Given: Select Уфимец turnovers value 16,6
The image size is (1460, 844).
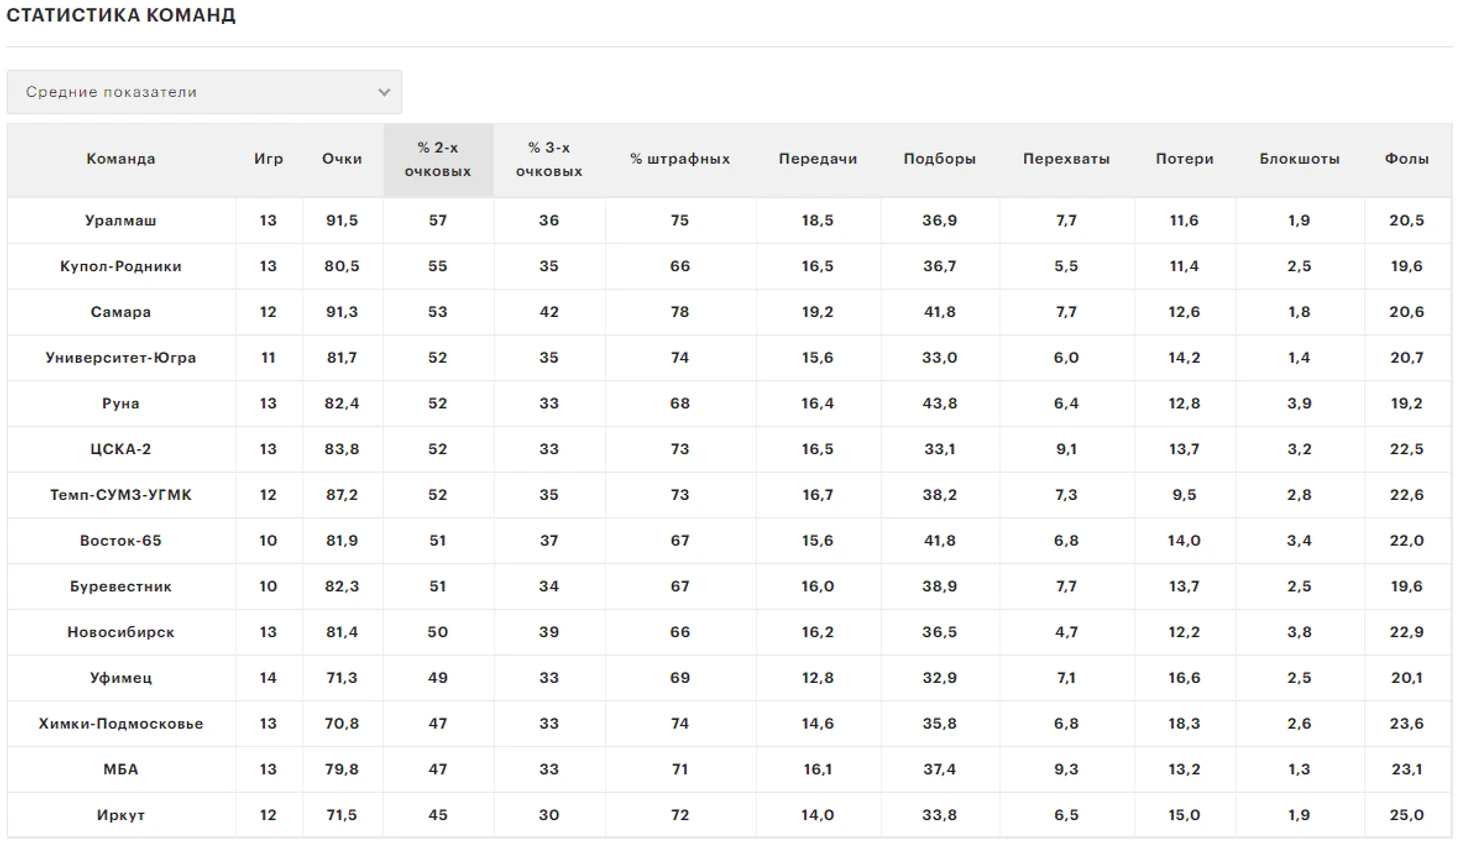Looking at the screenshot, I should click(x=1185, y=678).
